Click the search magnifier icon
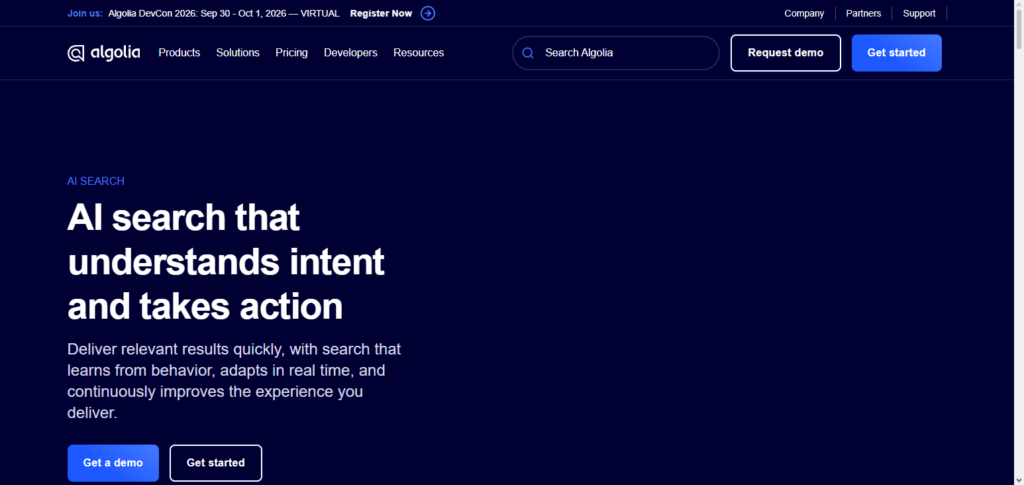The image size is (1024, 485). [528, 53]
